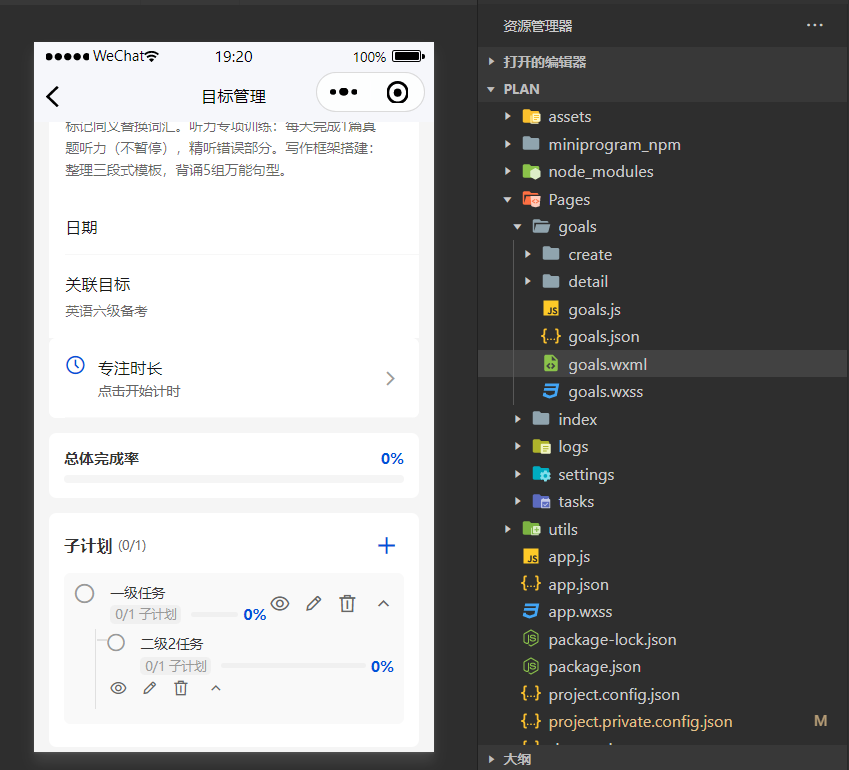Open app.wxss stylesheet icon
Screen dimensions: 849x770
(531, 611)
